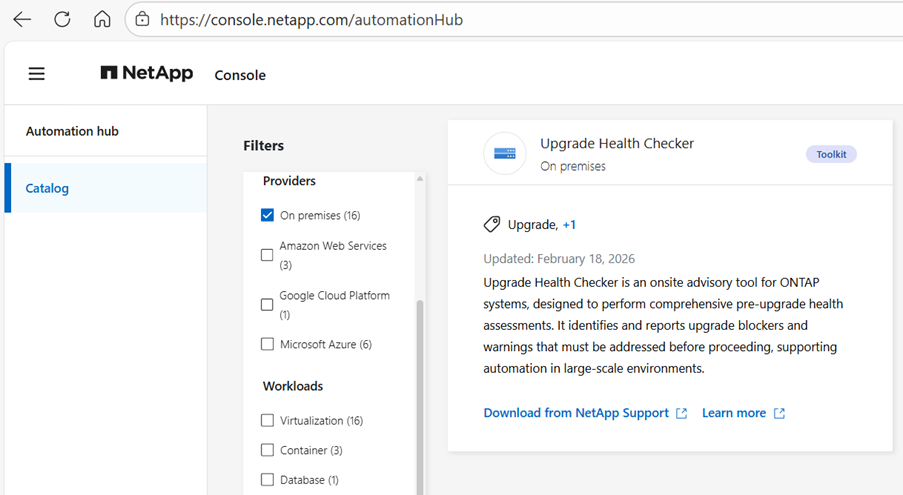Click the filters scrollbar up arrow

point(420,179)
